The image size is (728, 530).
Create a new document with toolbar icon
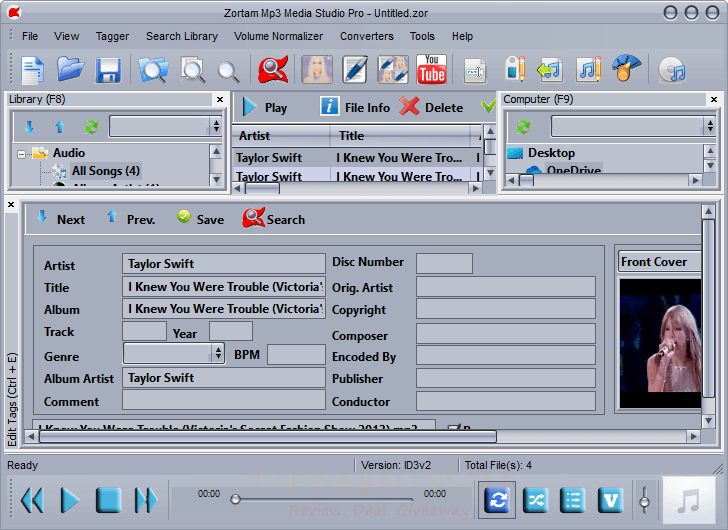[x=32, y=70]
